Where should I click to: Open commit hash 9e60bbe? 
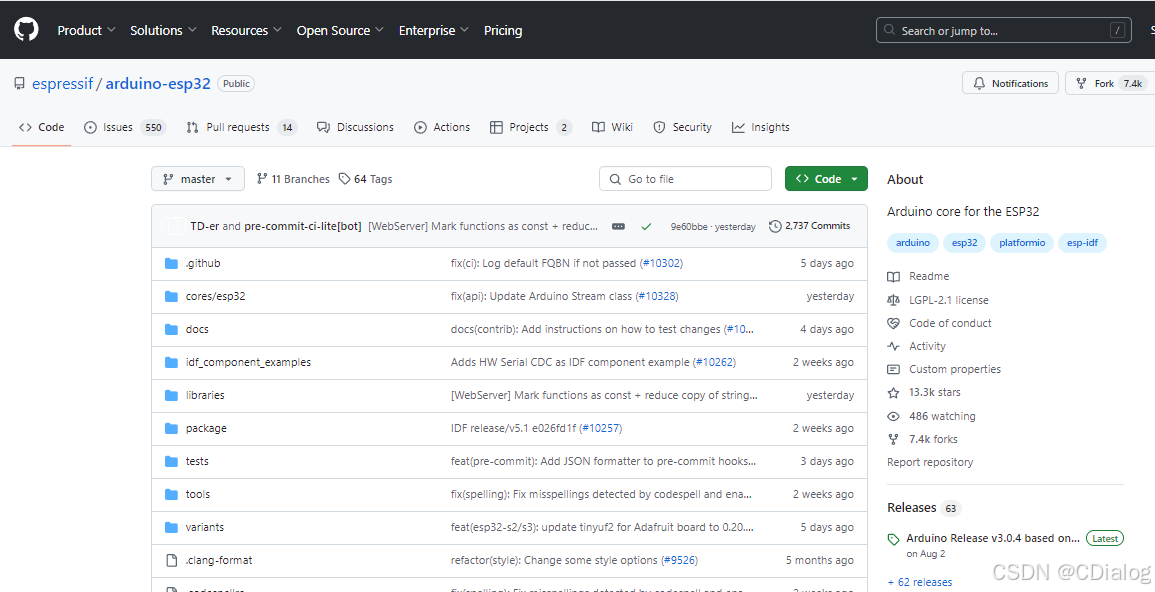pyautogui.click(x=686, y=227)
